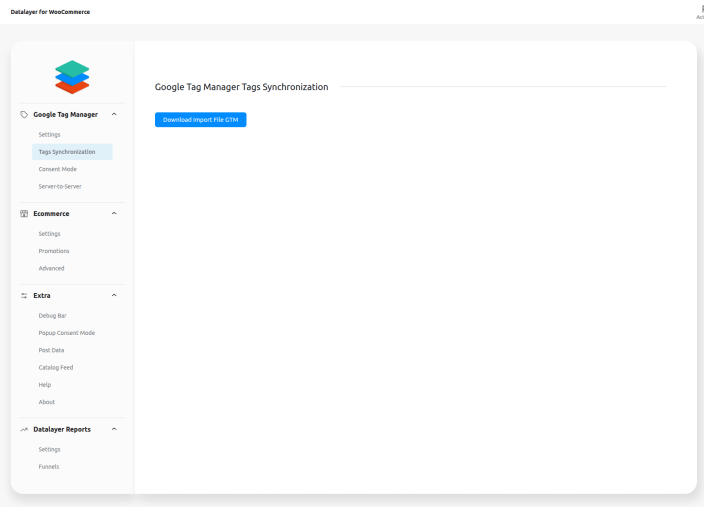Viewport: 704px width, 507px height.
Task: Open the About page
Action: [x=47, y=402]
